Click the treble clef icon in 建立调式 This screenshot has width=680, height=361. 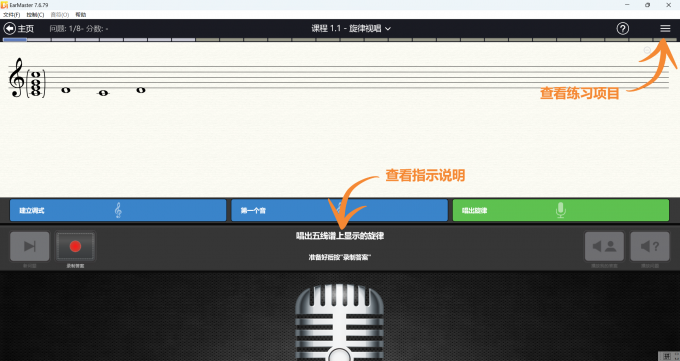click(x=118, y=210)
